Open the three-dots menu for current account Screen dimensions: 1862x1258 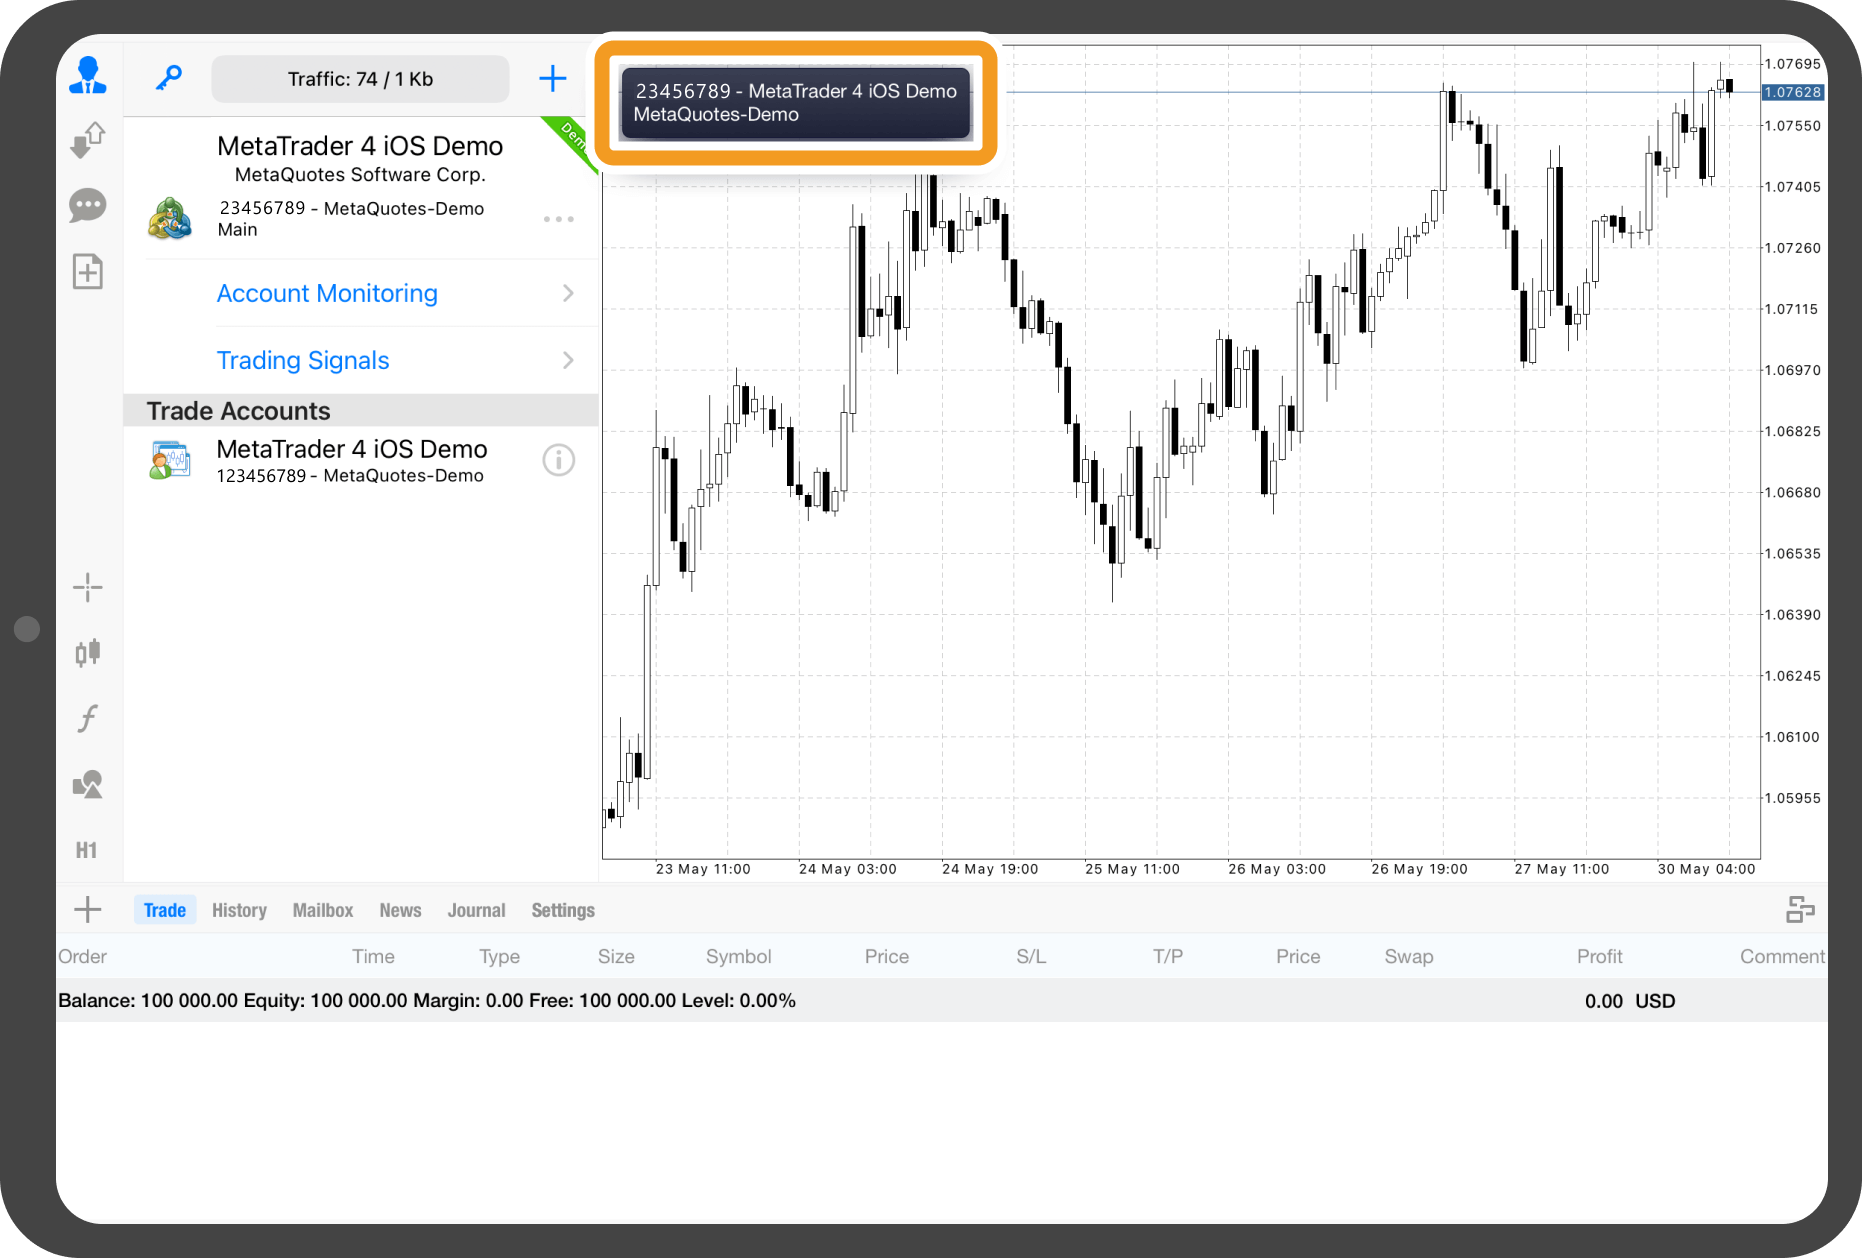click(558, 219)
